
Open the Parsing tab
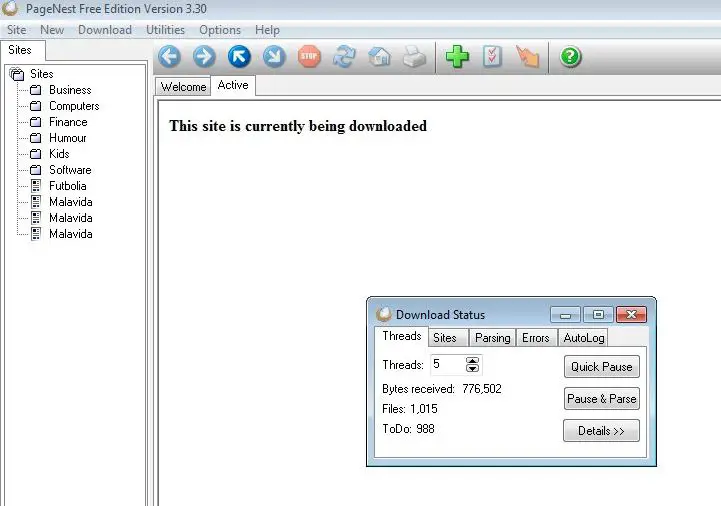click(x=492, y=338)
